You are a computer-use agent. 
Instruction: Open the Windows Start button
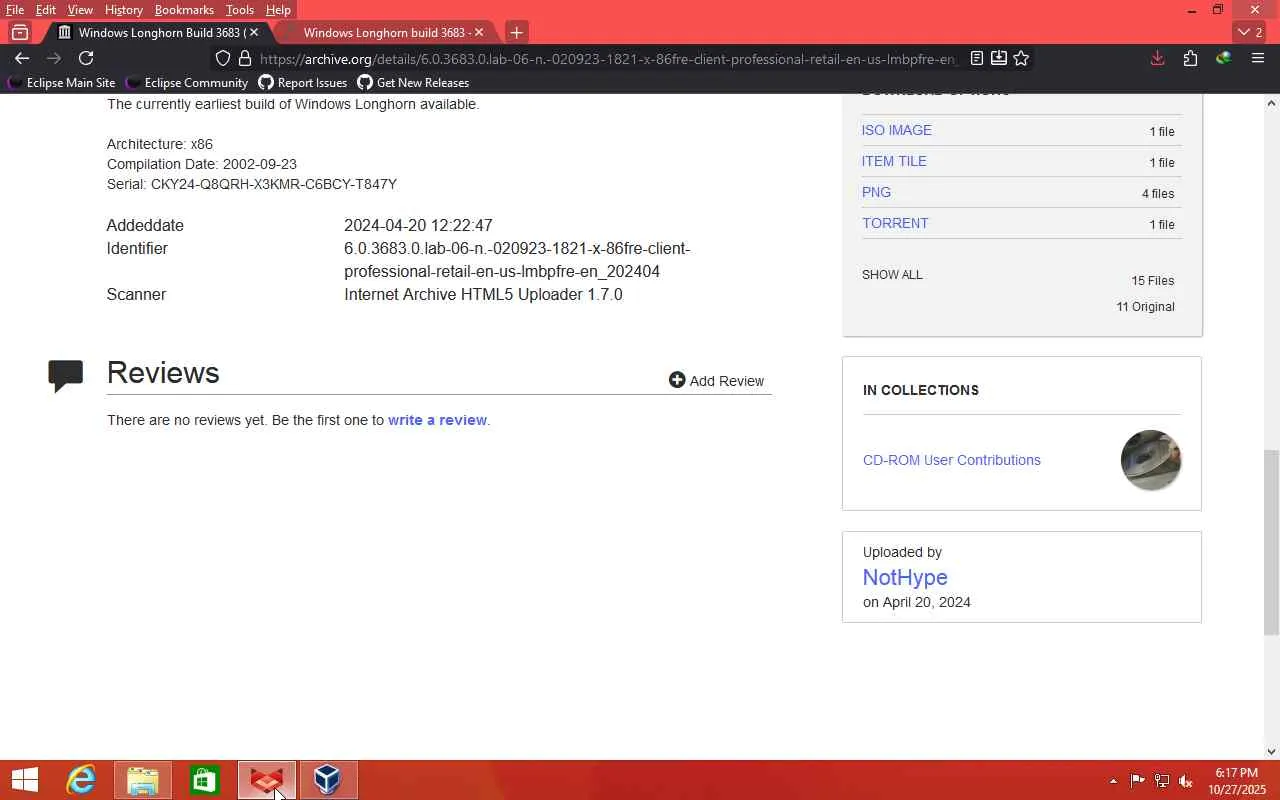click(24, 780)
